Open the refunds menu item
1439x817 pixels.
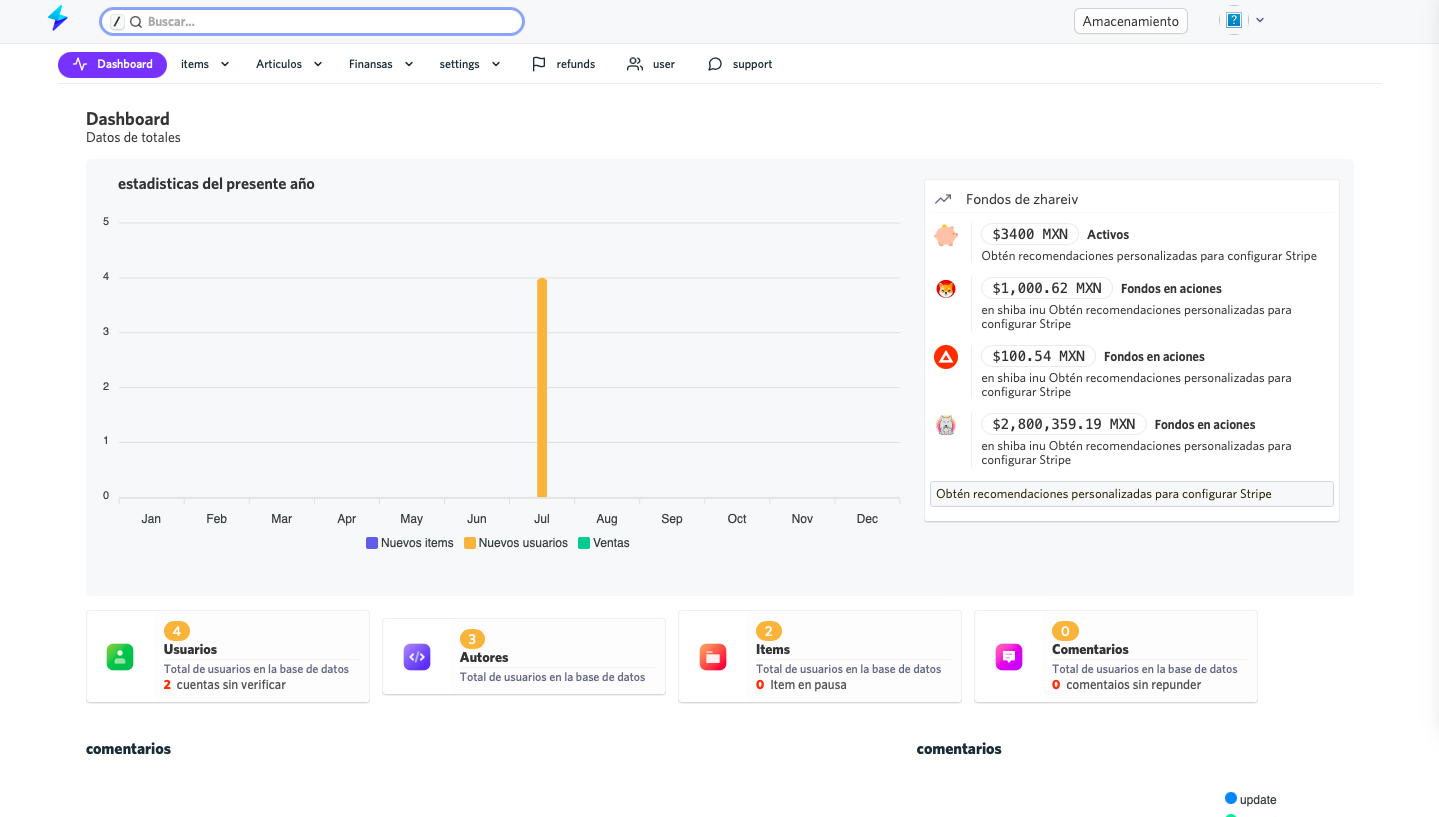tap(564, 64)
